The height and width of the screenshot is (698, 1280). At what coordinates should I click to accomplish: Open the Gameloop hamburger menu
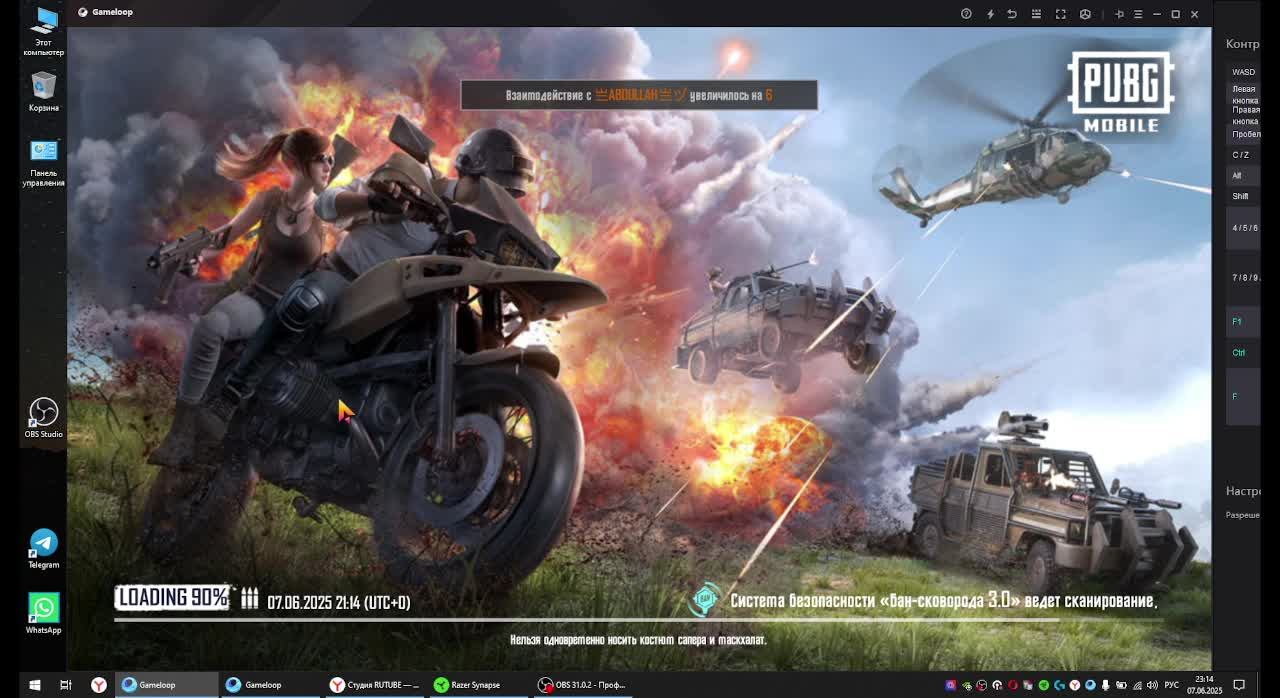pos(1138,14)
